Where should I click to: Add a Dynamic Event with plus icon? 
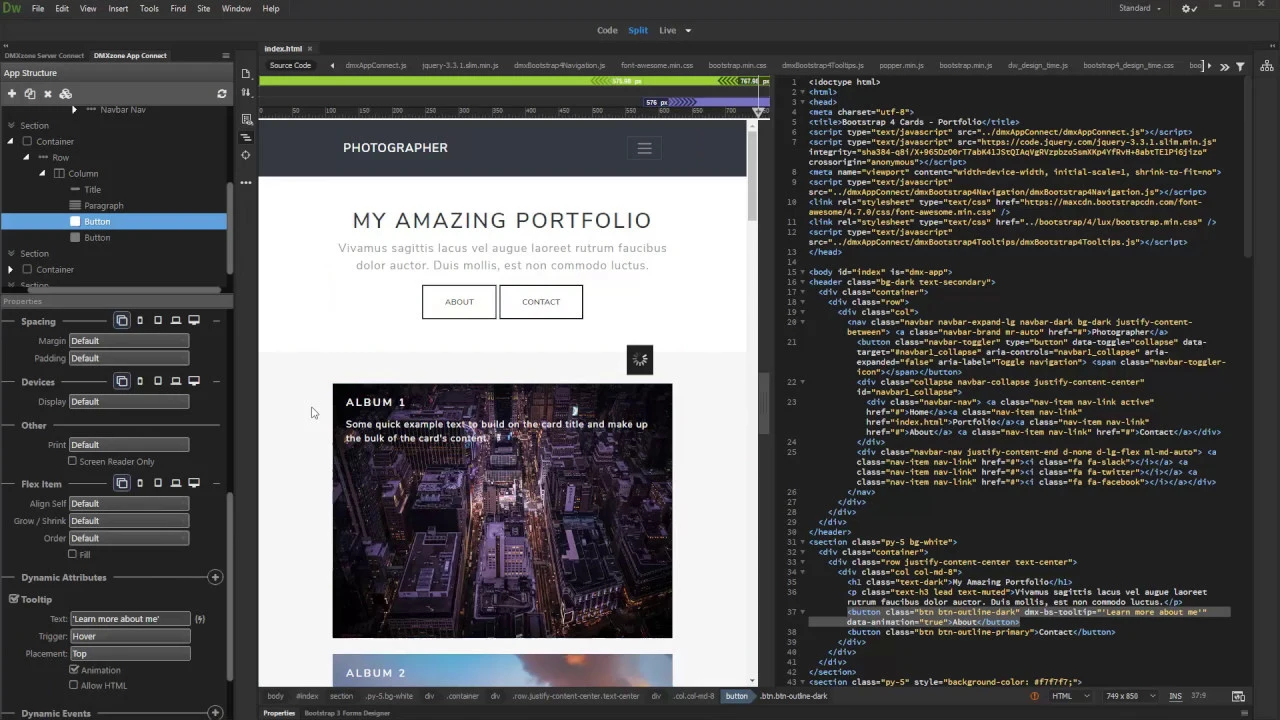214,713
